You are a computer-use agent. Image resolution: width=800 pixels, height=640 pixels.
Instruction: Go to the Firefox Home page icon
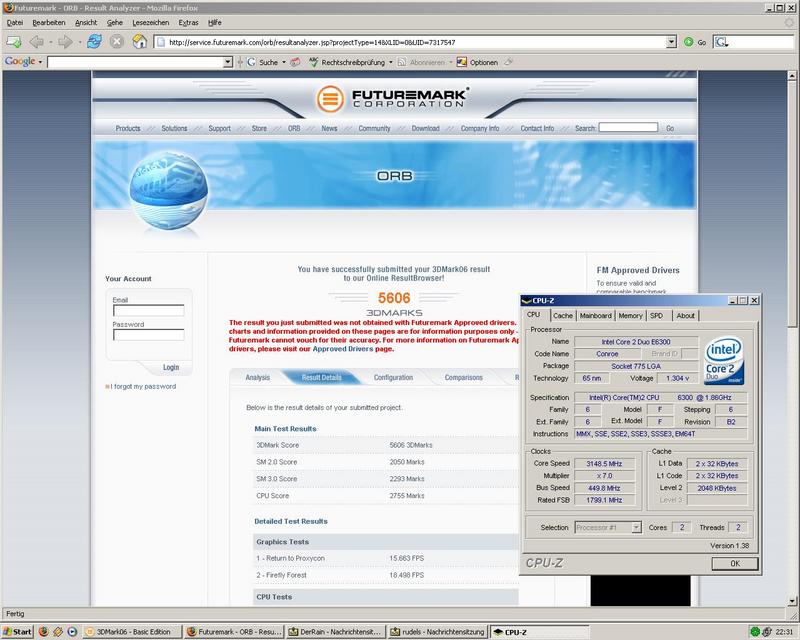point(139,42)
